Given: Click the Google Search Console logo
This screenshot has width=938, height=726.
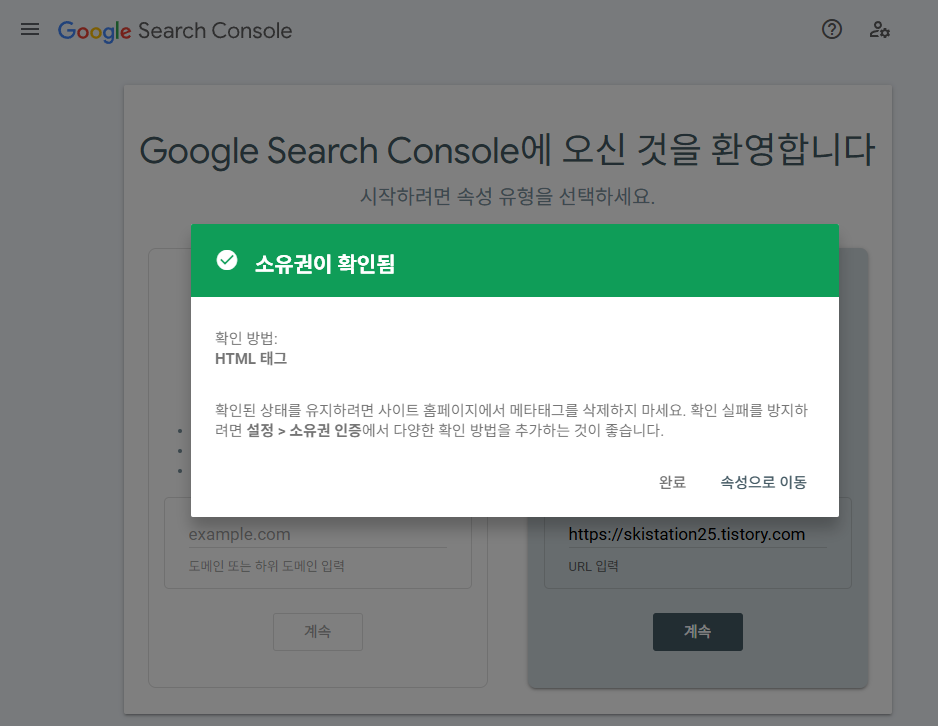Looking at the screenshot, I should click(175, 30).
